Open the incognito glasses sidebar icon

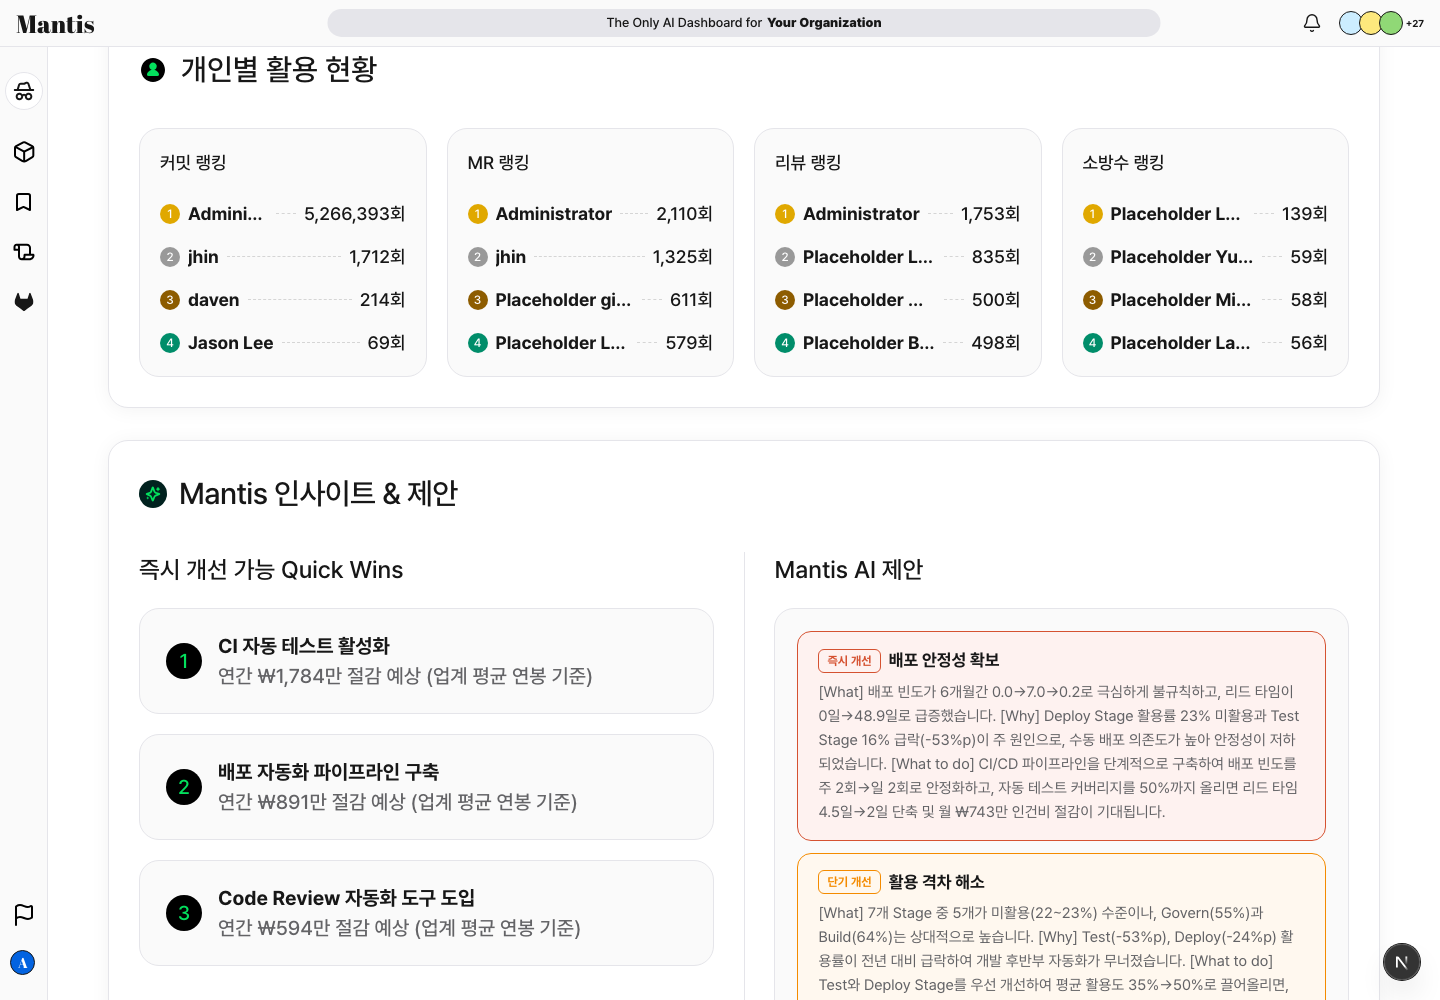pos(24,91)
